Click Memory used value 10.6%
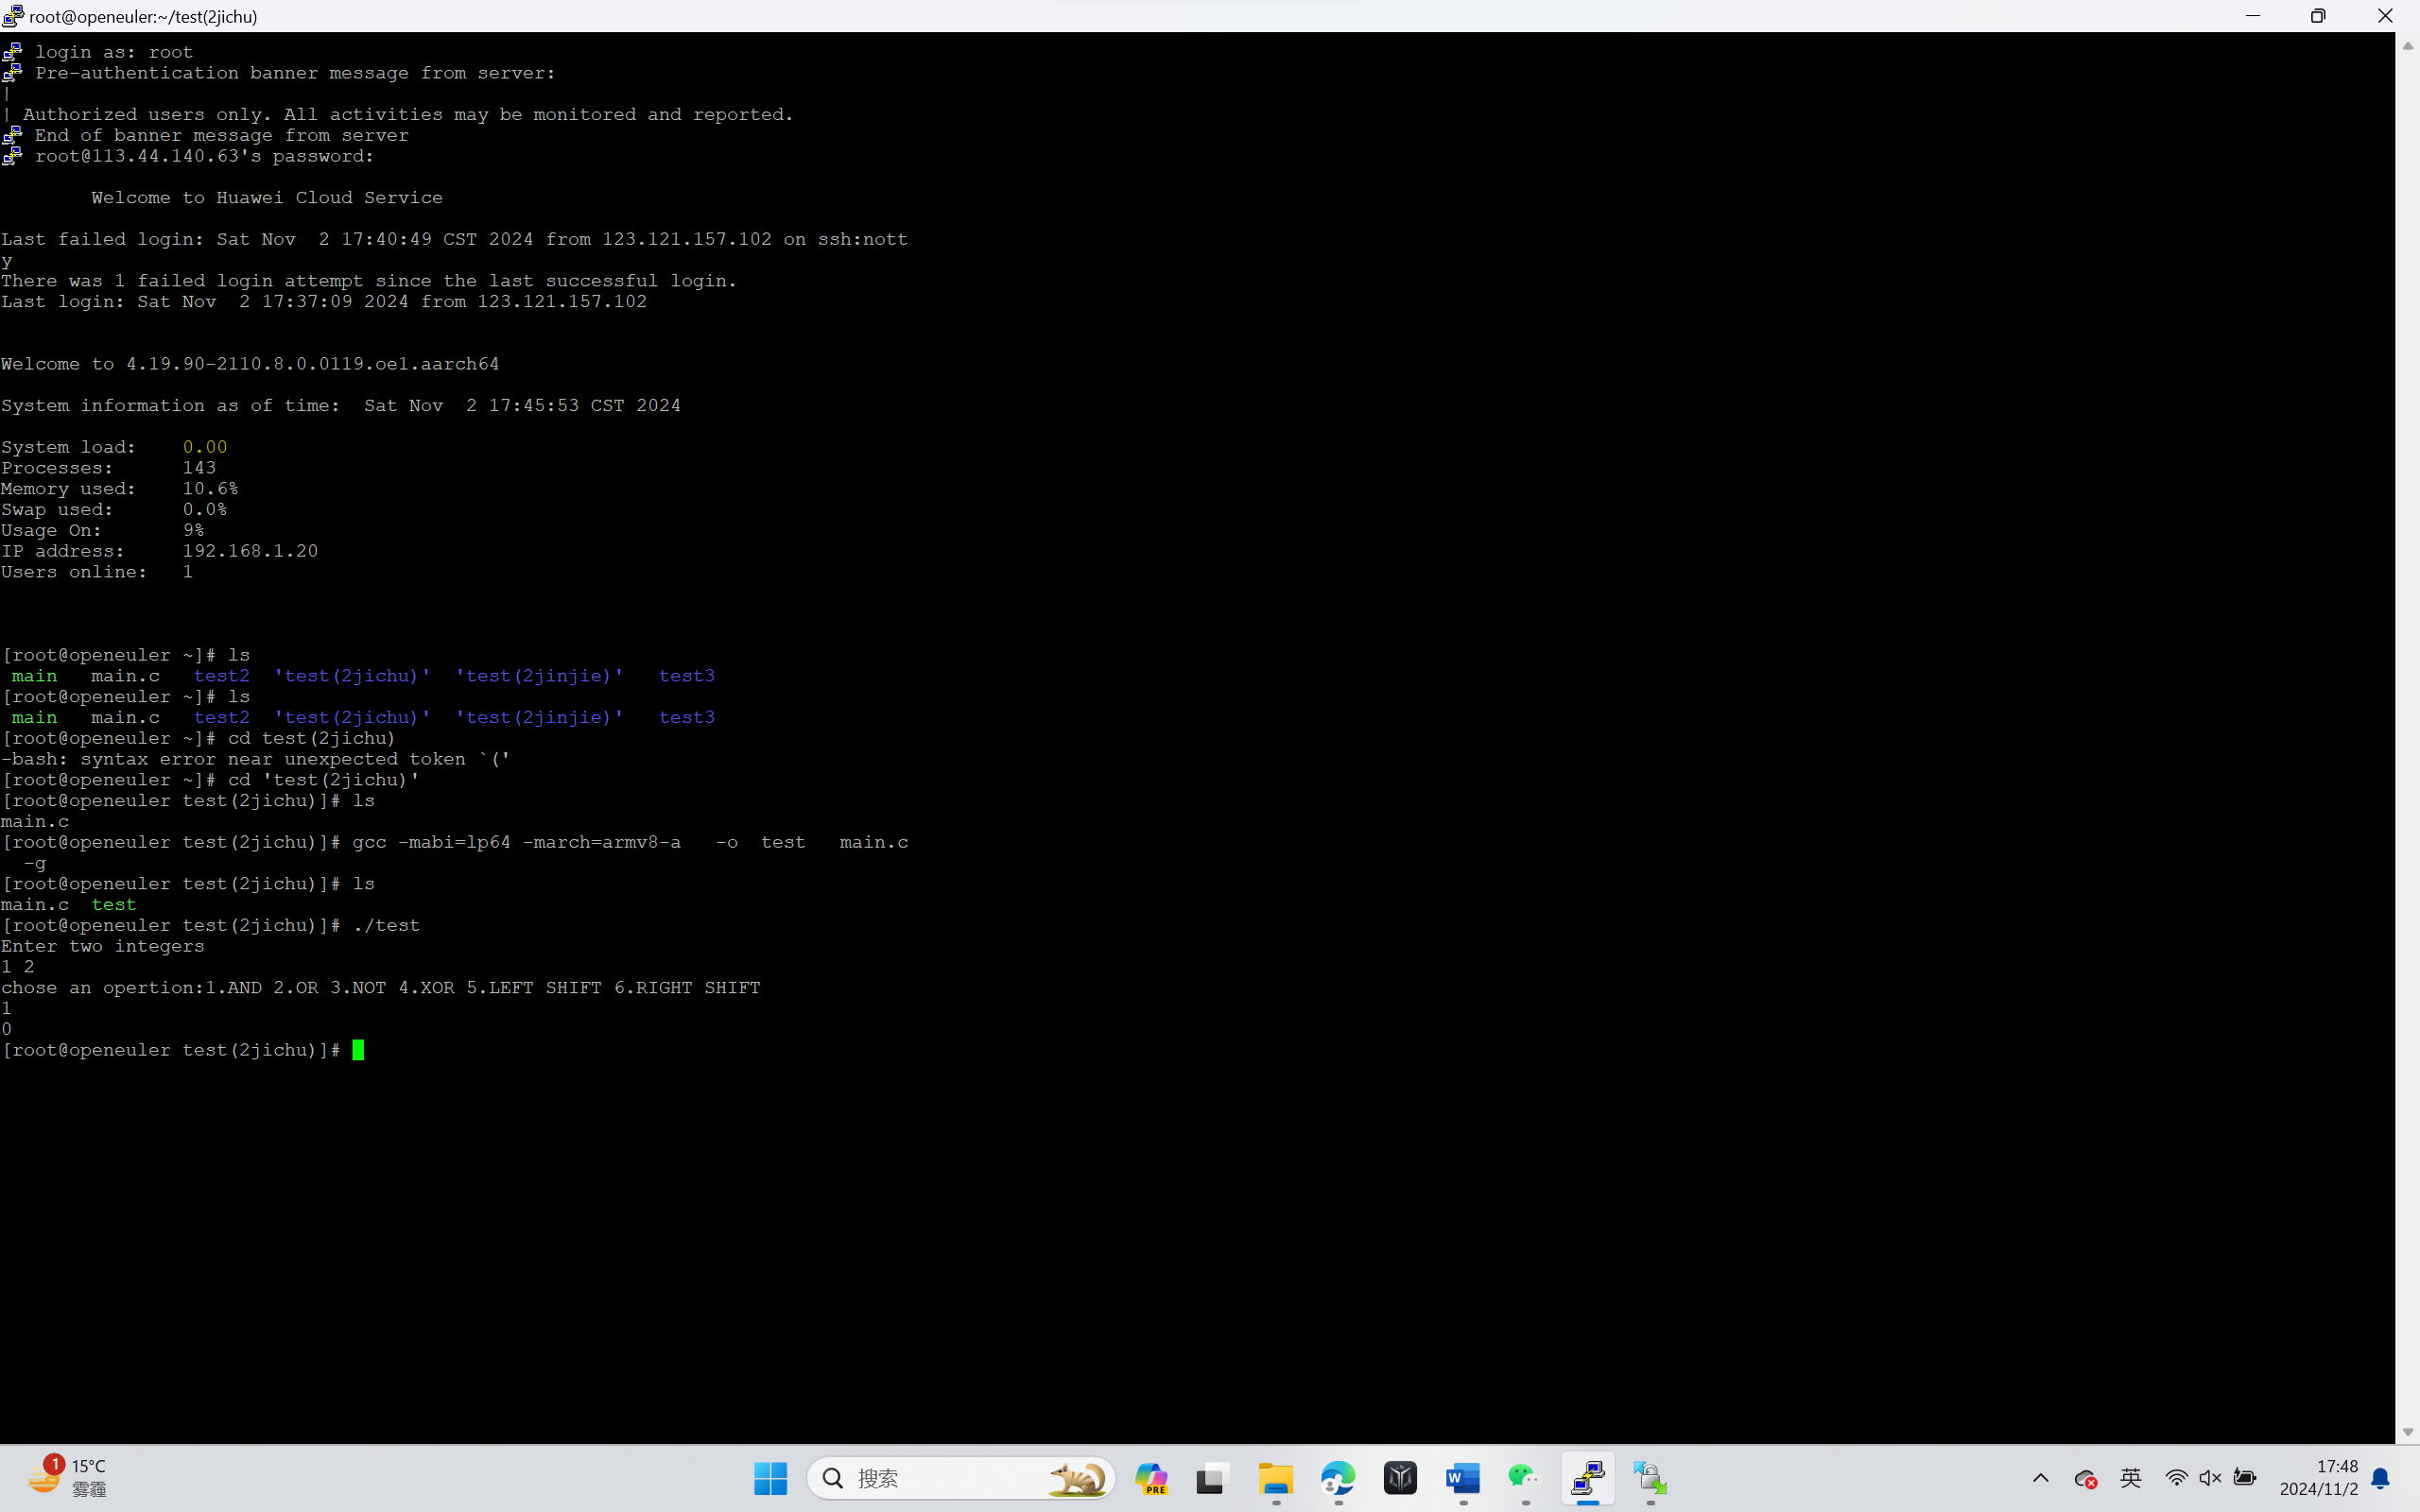This screenshot has width=2420, height=1512. 210,489
